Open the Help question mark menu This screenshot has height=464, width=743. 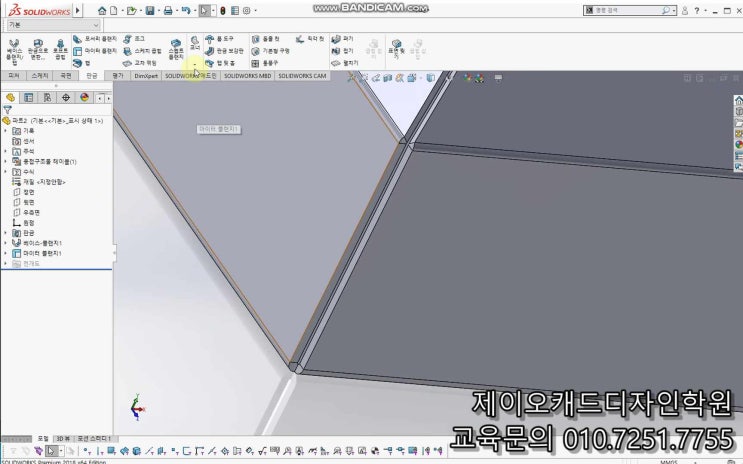tap(697, 10)
